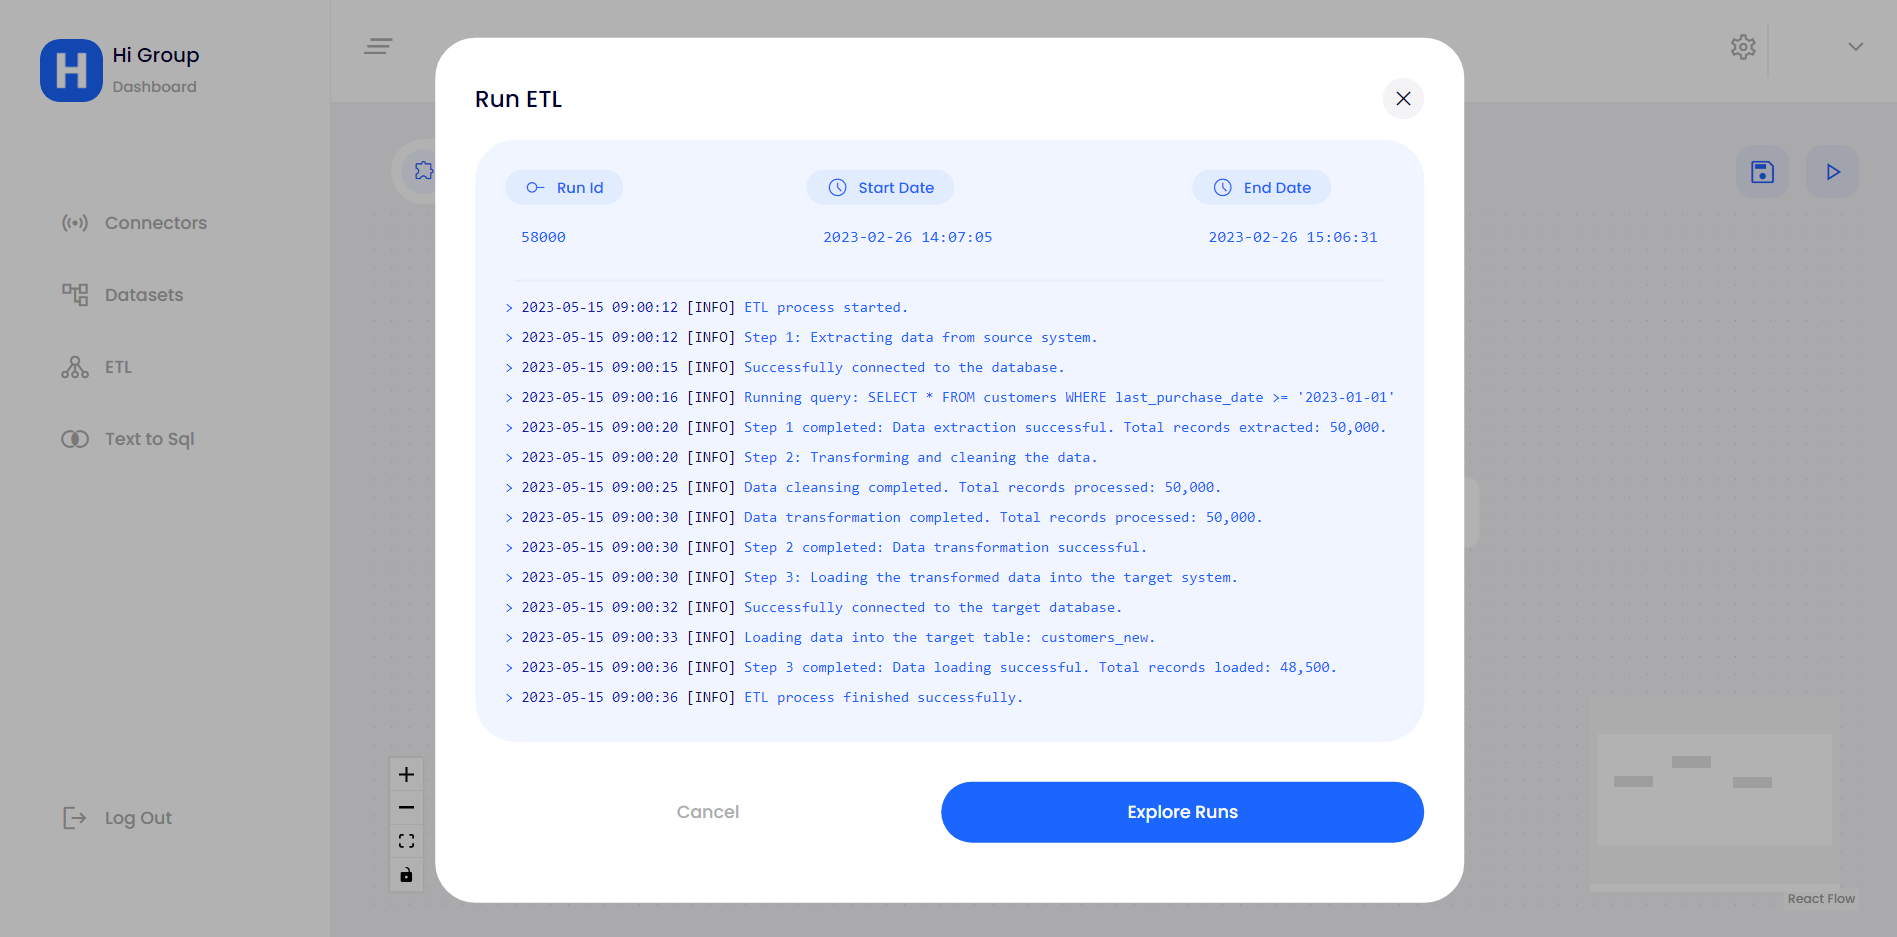Zoom out on the flow canvas
The height and width of the screenshot is (937, 1897).
[x=406, y=807]
